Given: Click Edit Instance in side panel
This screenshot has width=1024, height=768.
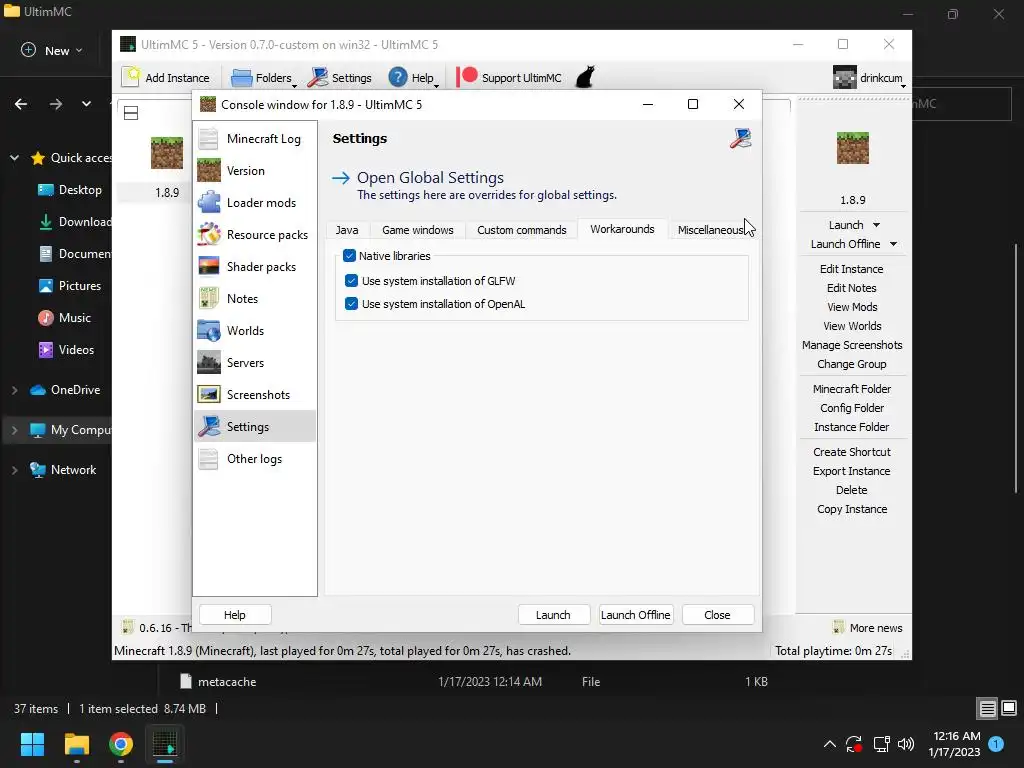Looking at the screenshot, I should tap(851, 269).
